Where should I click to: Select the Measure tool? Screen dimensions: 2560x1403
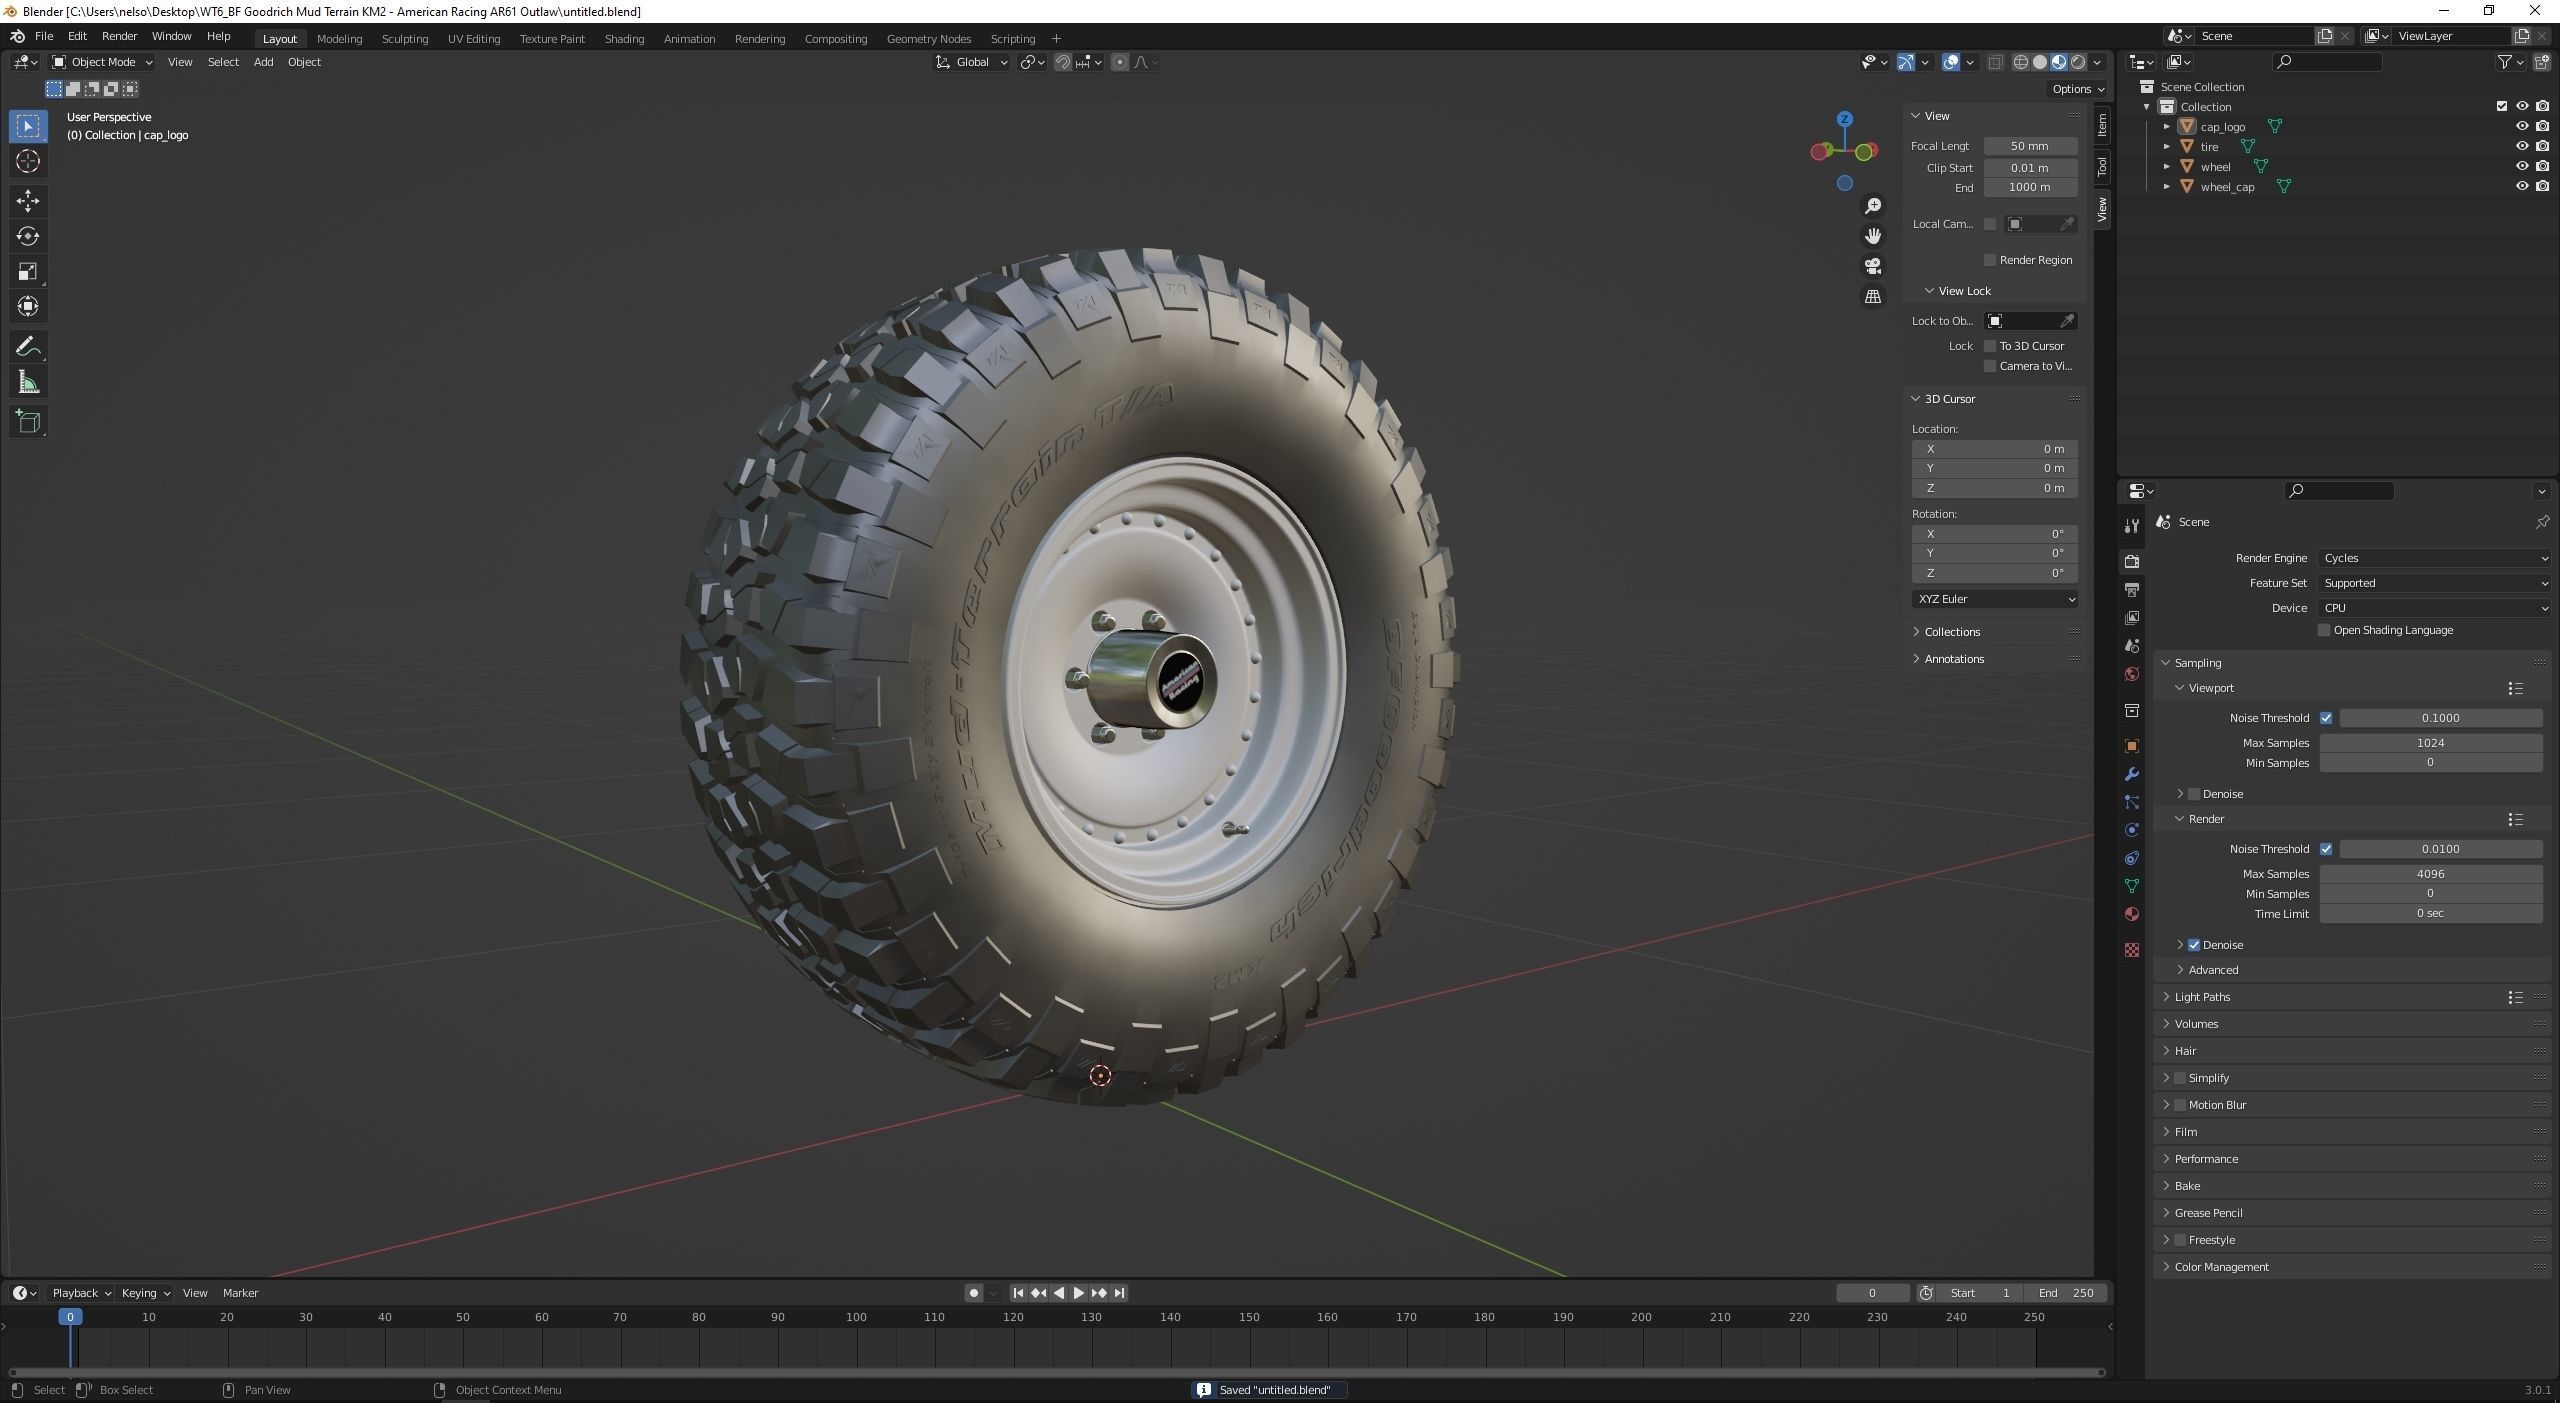[x=28, y=382]
